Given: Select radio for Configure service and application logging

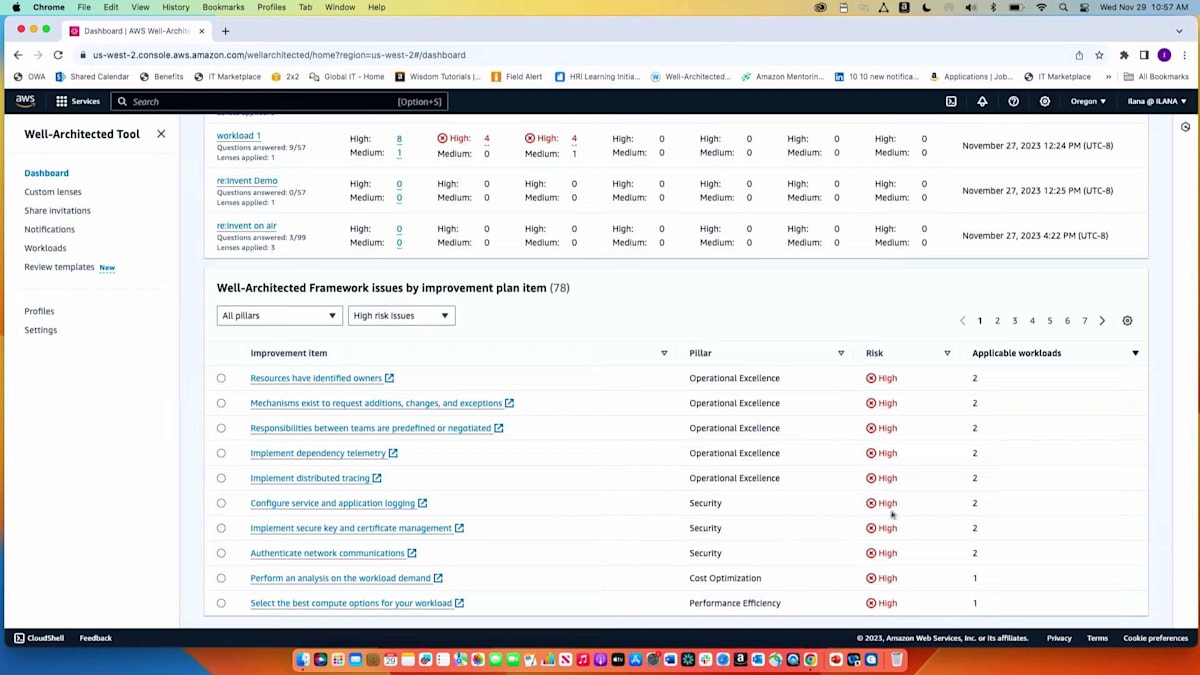Looking at the screenshot, I should coord(221,503).
